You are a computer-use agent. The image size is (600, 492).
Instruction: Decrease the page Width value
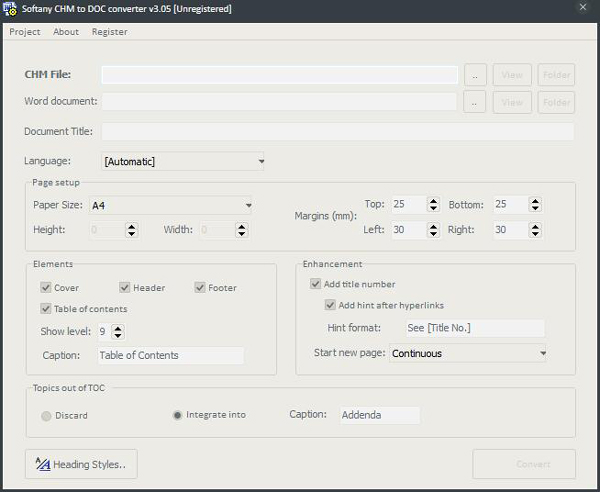pos(241,234)
